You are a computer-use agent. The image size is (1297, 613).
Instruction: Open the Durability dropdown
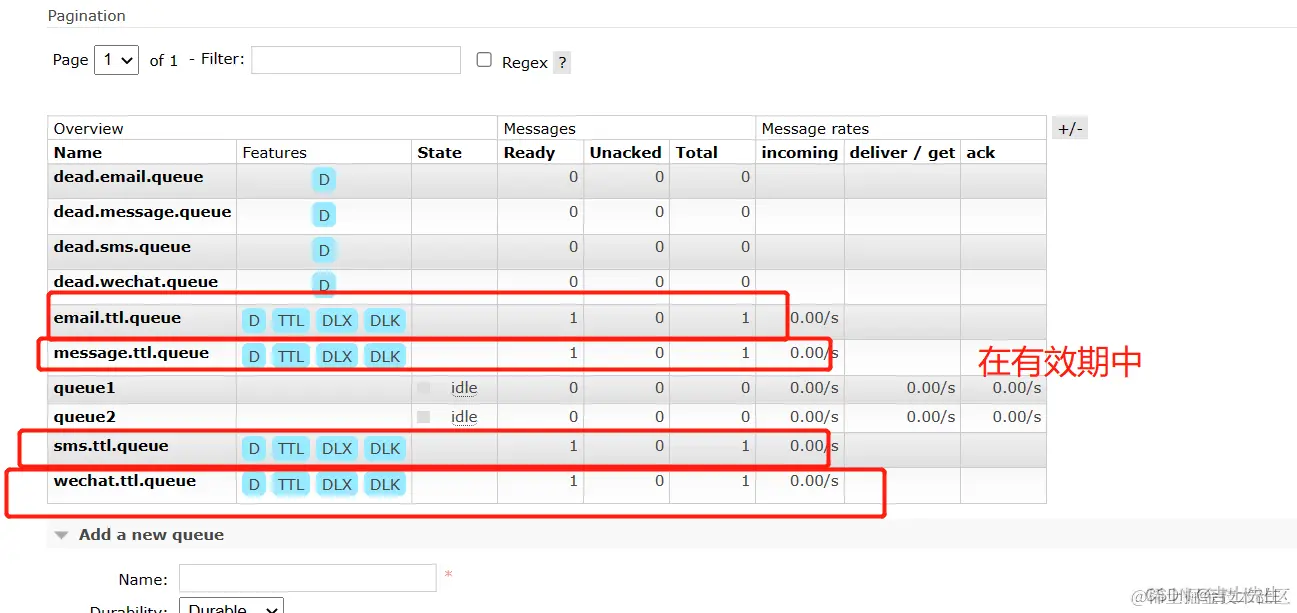tap(231, 608)
